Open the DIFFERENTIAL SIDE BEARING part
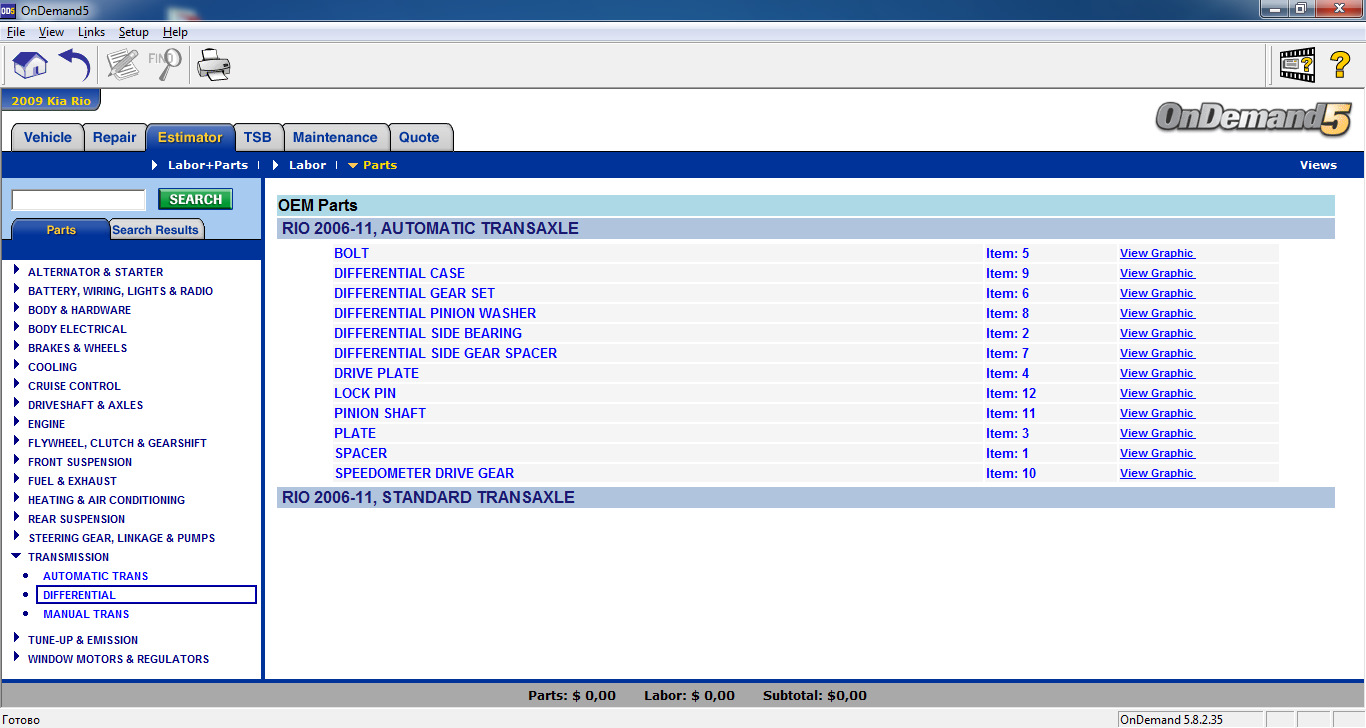Viewport: 1366px width, 728px height. tap(428, 333)
